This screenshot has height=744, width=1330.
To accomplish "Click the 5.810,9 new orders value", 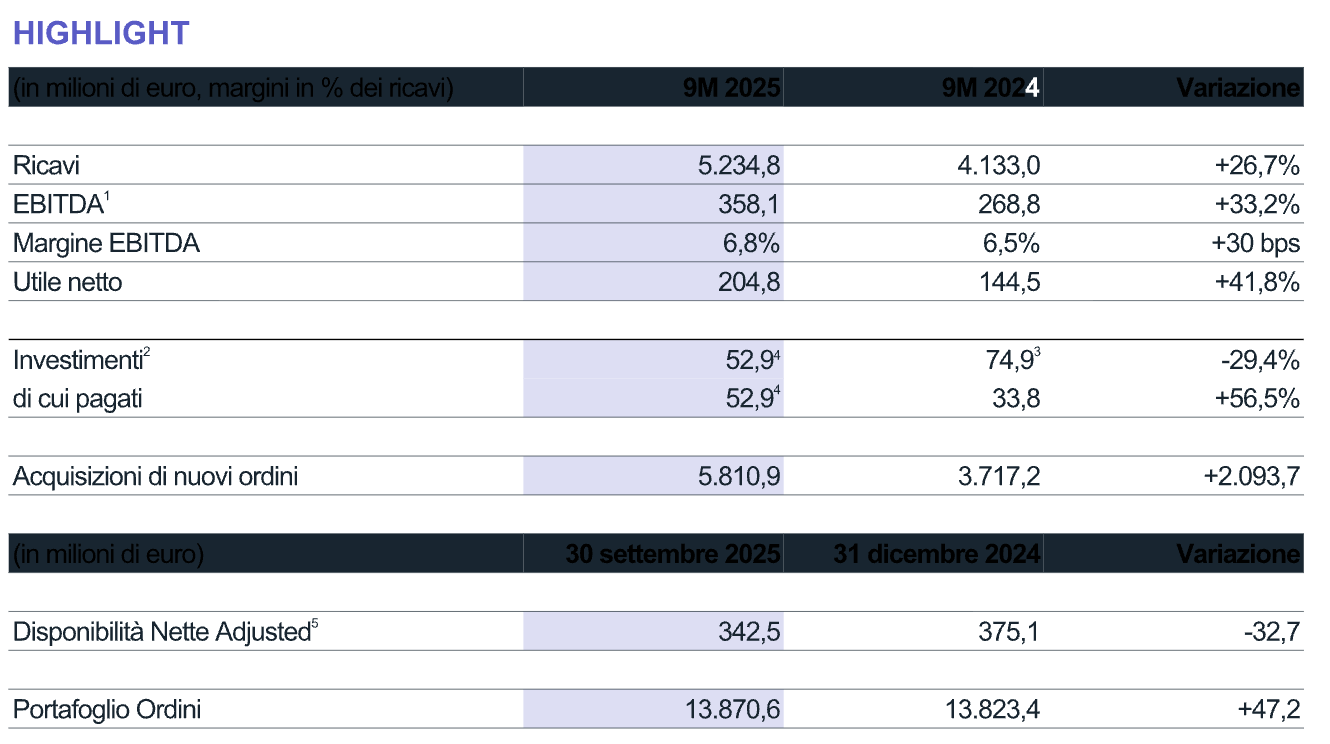I will pyautogui.click(x=739, y=477).
